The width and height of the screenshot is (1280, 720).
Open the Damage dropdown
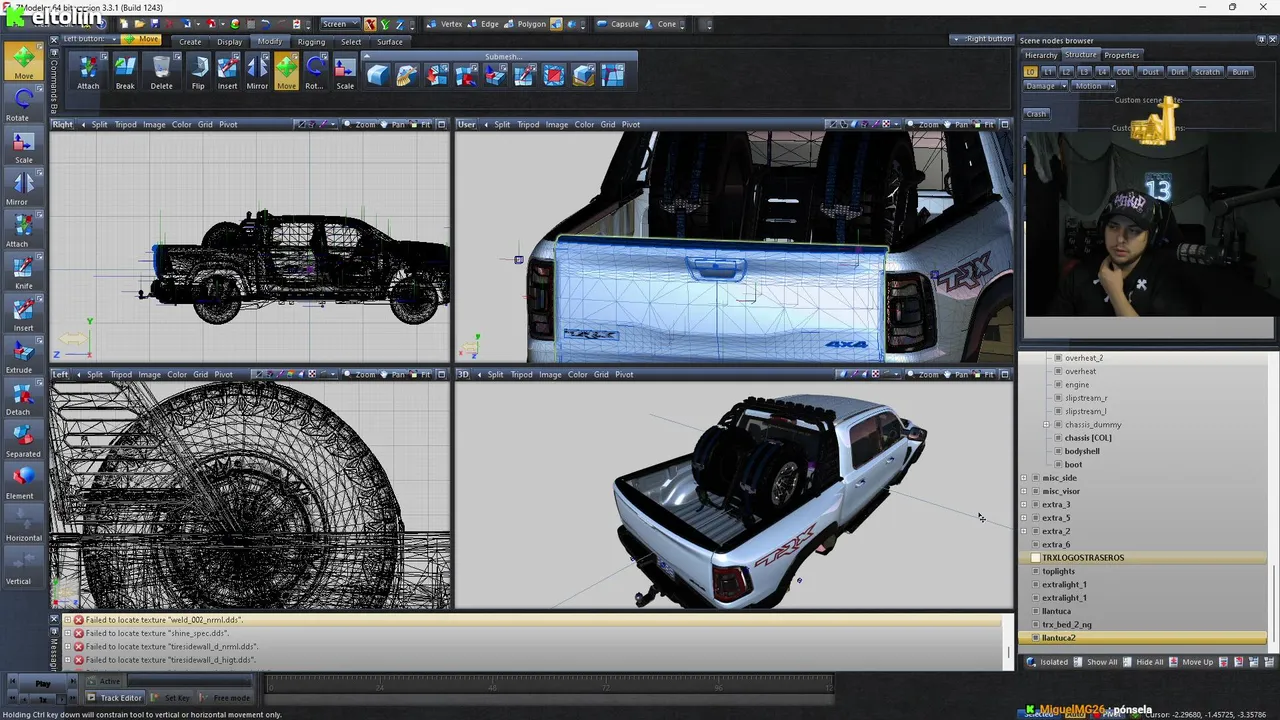(x=1044, y=86)
